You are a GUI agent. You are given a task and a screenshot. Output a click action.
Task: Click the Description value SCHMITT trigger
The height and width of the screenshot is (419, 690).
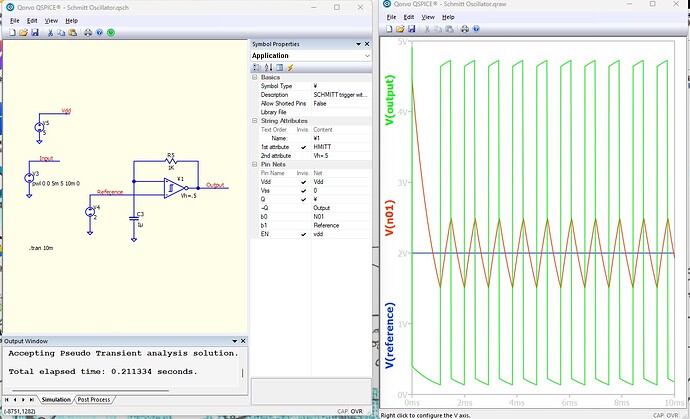(x=341, y=95)
